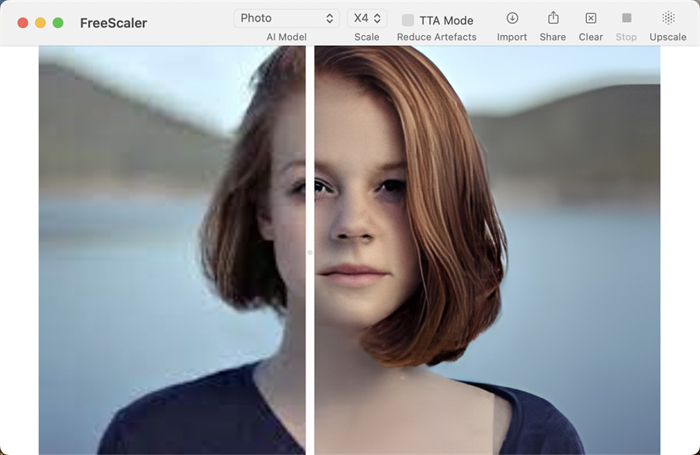This screenshot has width=700, height=455.
Task: Click the Stop square icon
Action: (x=626, y=18)
